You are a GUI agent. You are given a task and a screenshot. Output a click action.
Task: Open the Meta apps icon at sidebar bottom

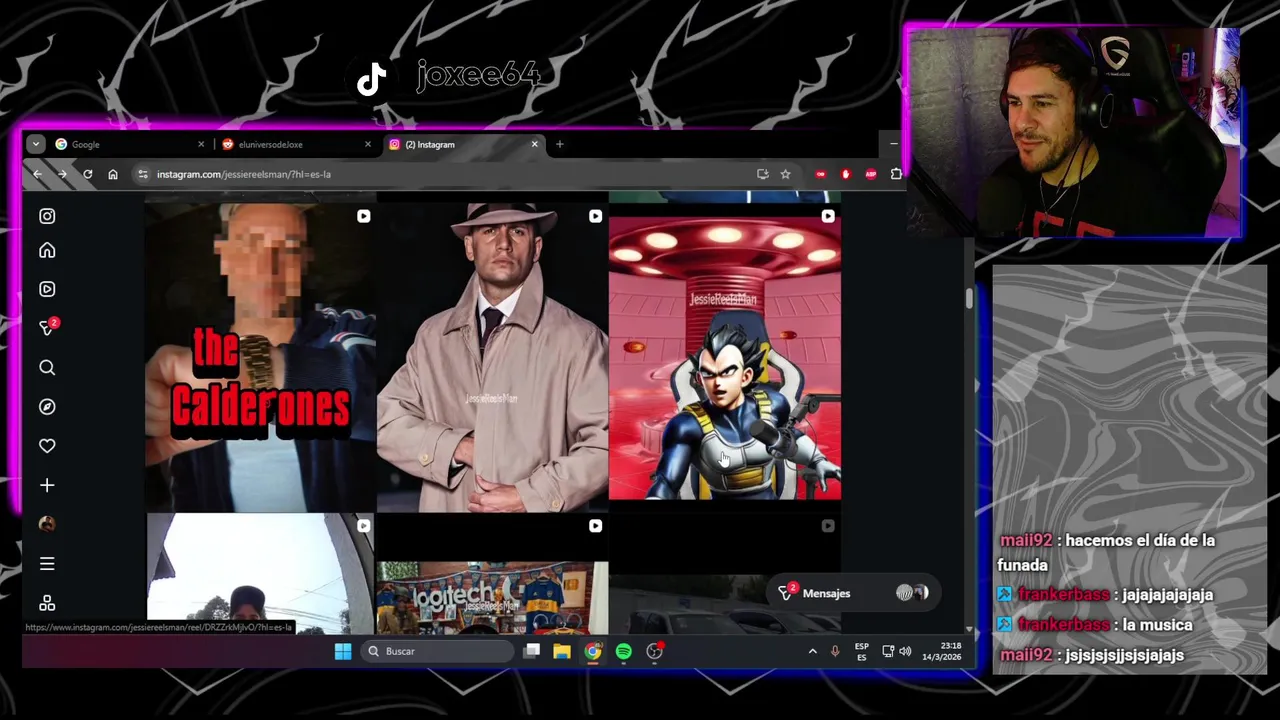click(x=47, y=603)
